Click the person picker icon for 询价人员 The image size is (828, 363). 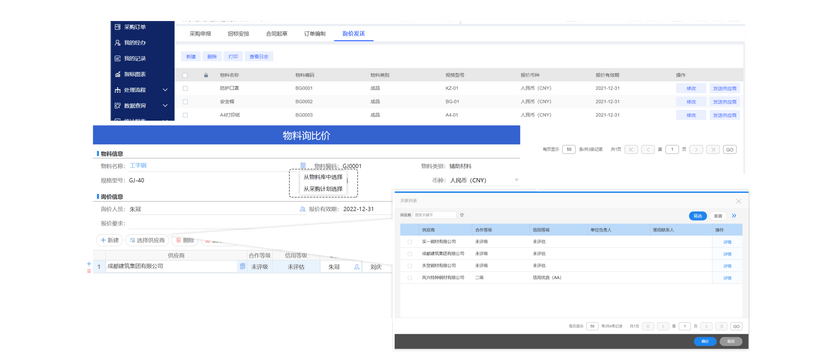pos(303,209)
